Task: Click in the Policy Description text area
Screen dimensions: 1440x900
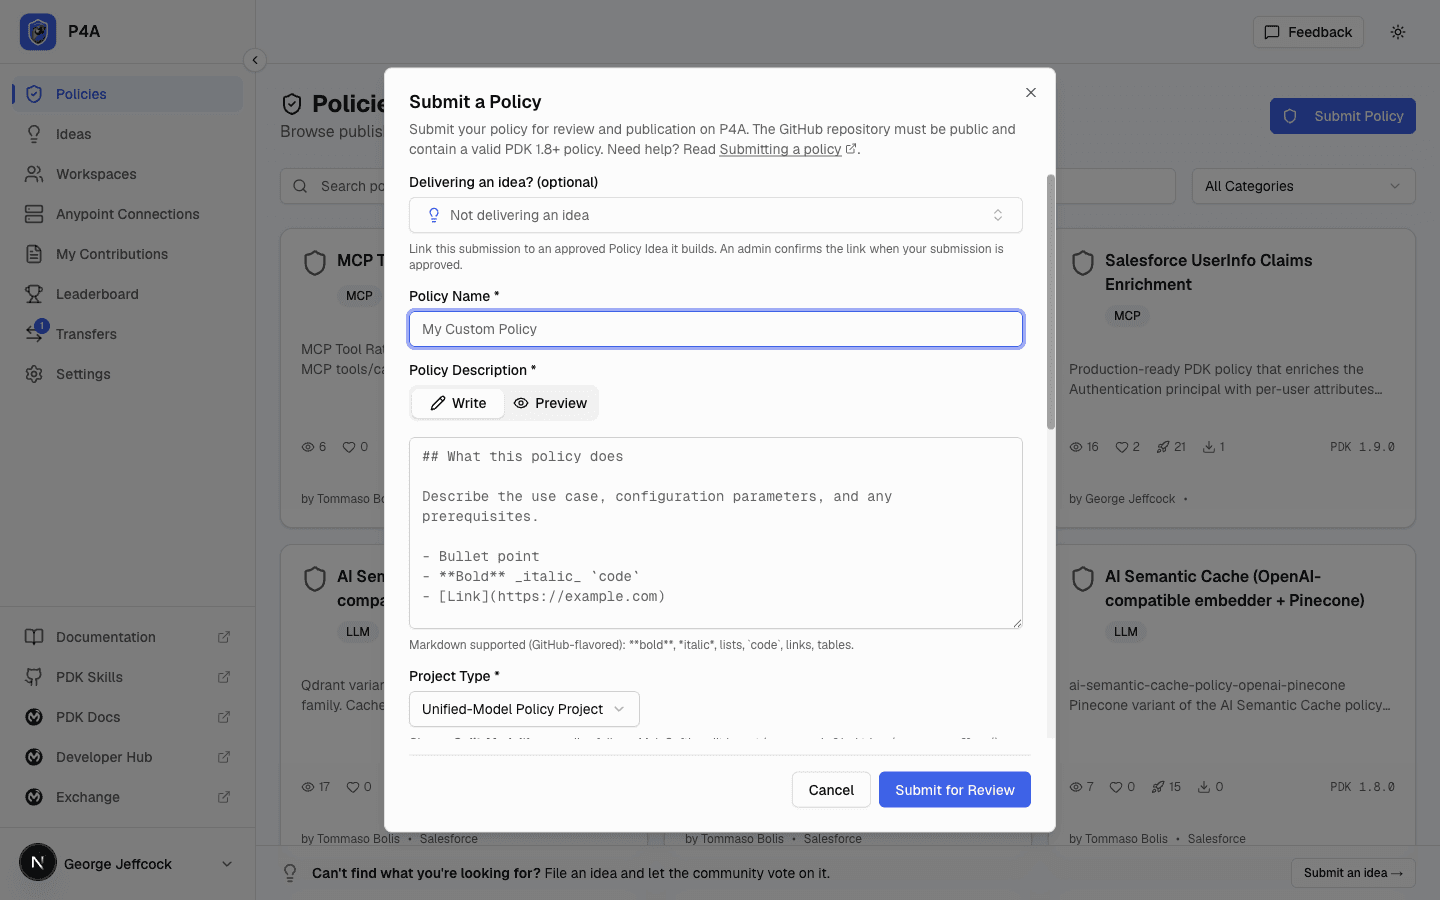Action: 716,533
